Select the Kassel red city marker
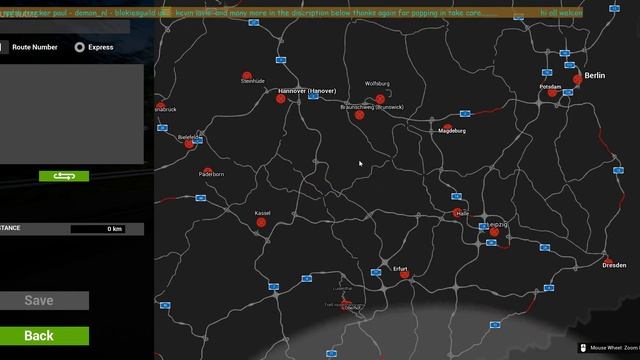 click(x=261, y=222)
